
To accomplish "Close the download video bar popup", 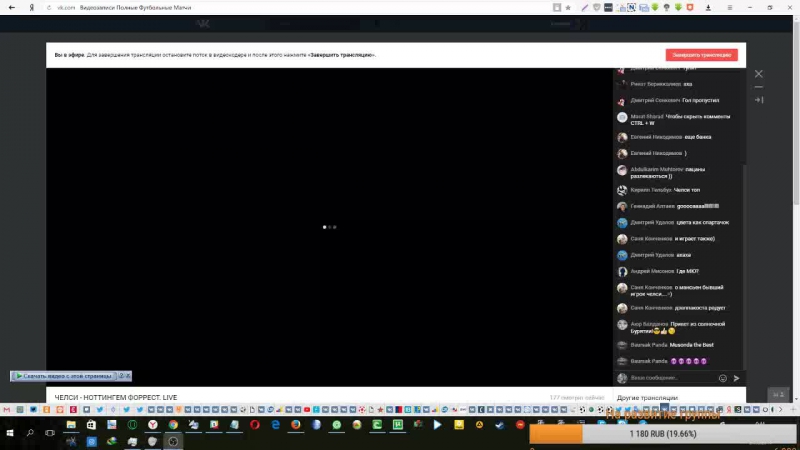I will [127, 376].
